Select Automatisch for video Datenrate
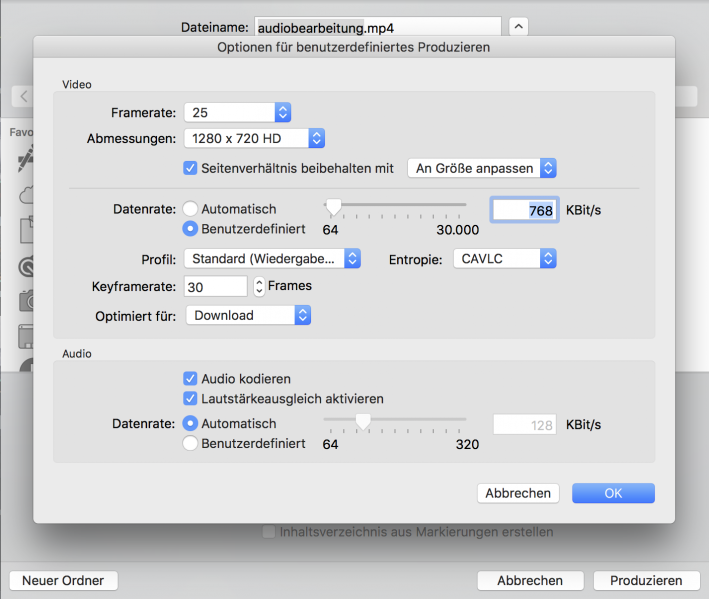709x599 pixels. (x=190, y=209)
